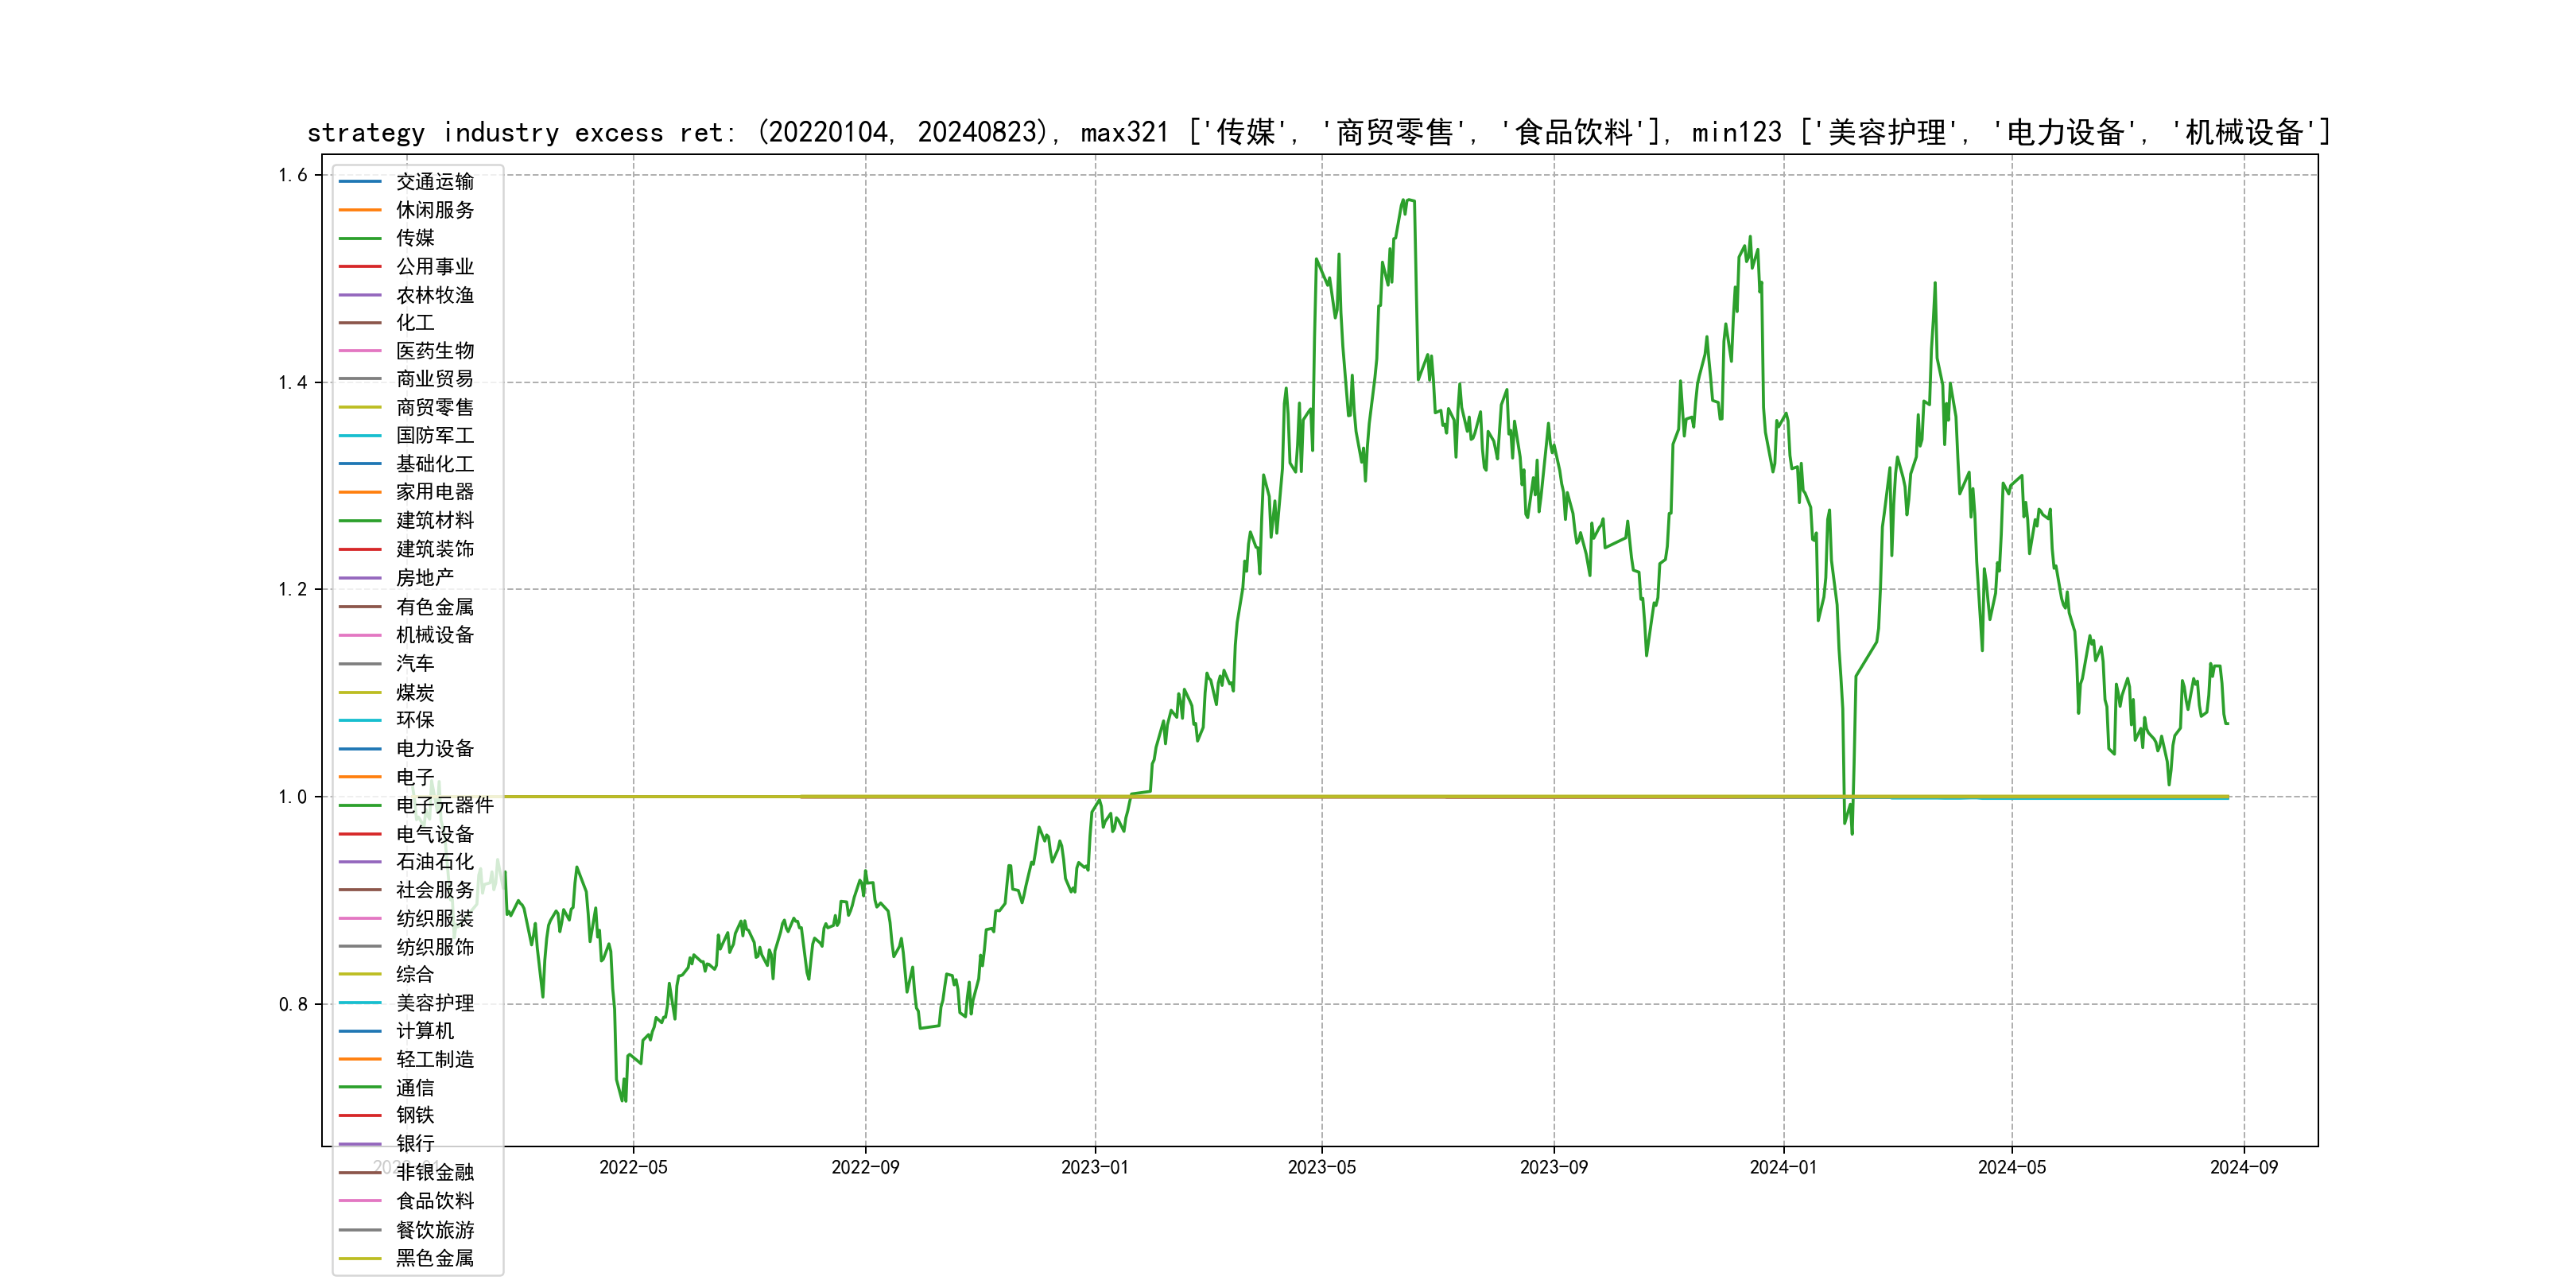
Task: Click the 食品饮料 legend label
Action: (x=435, y=1200)
